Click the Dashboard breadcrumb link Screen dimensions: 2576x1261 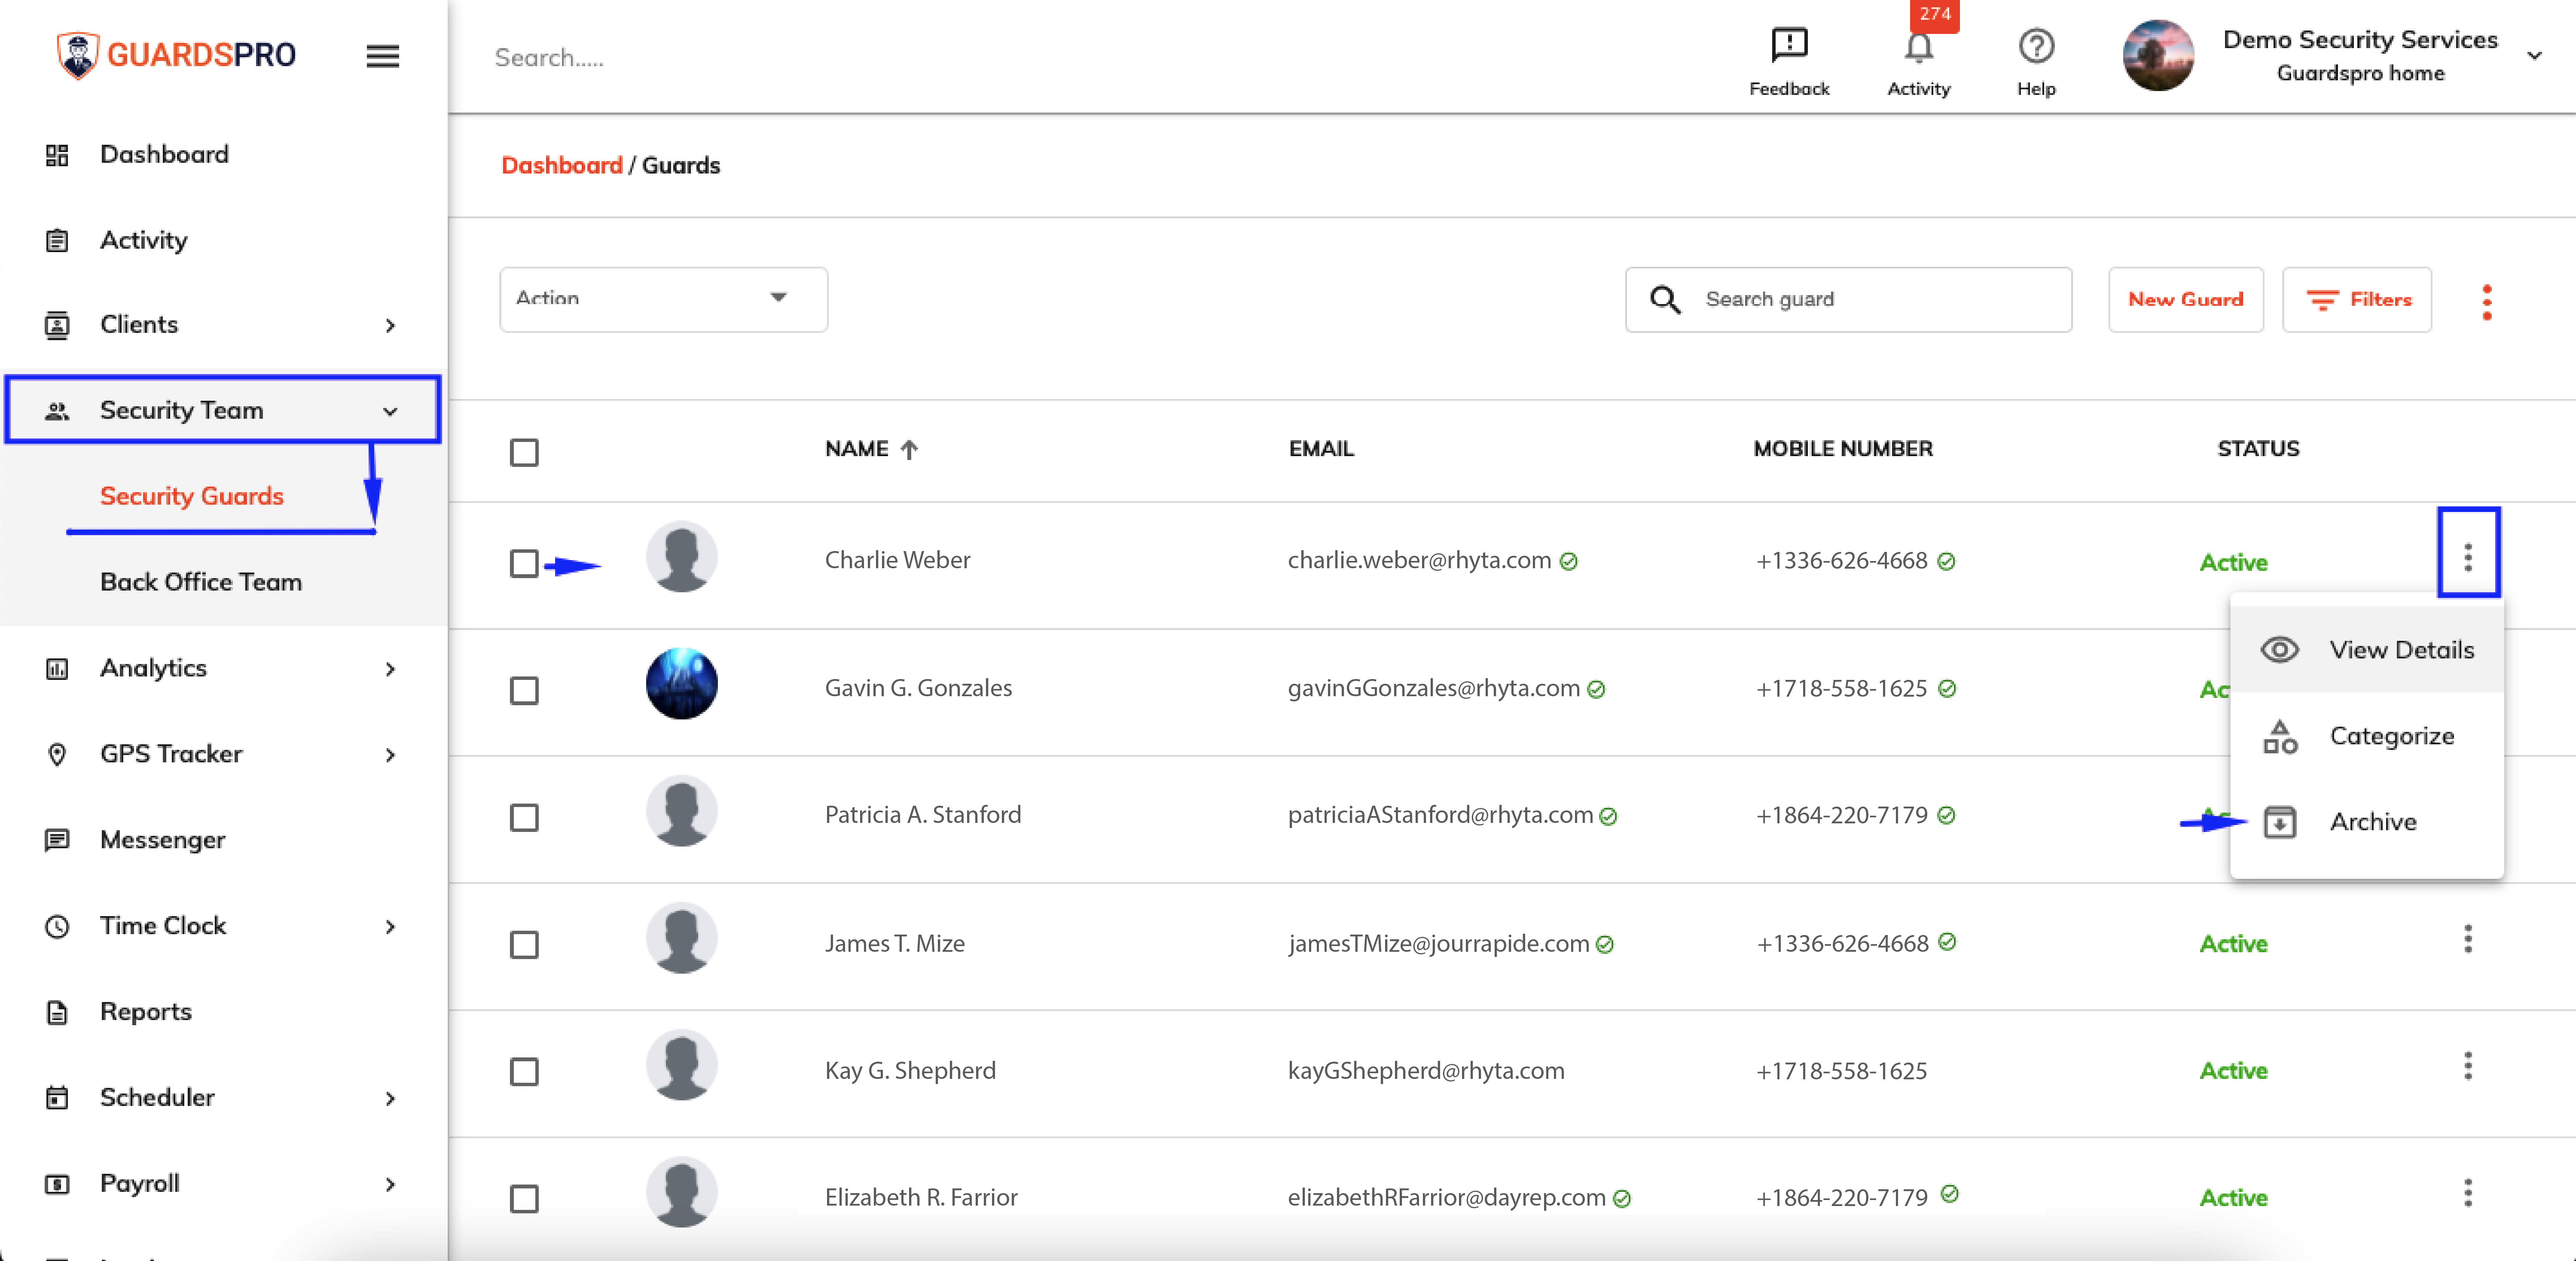click(x=561, y=165)
